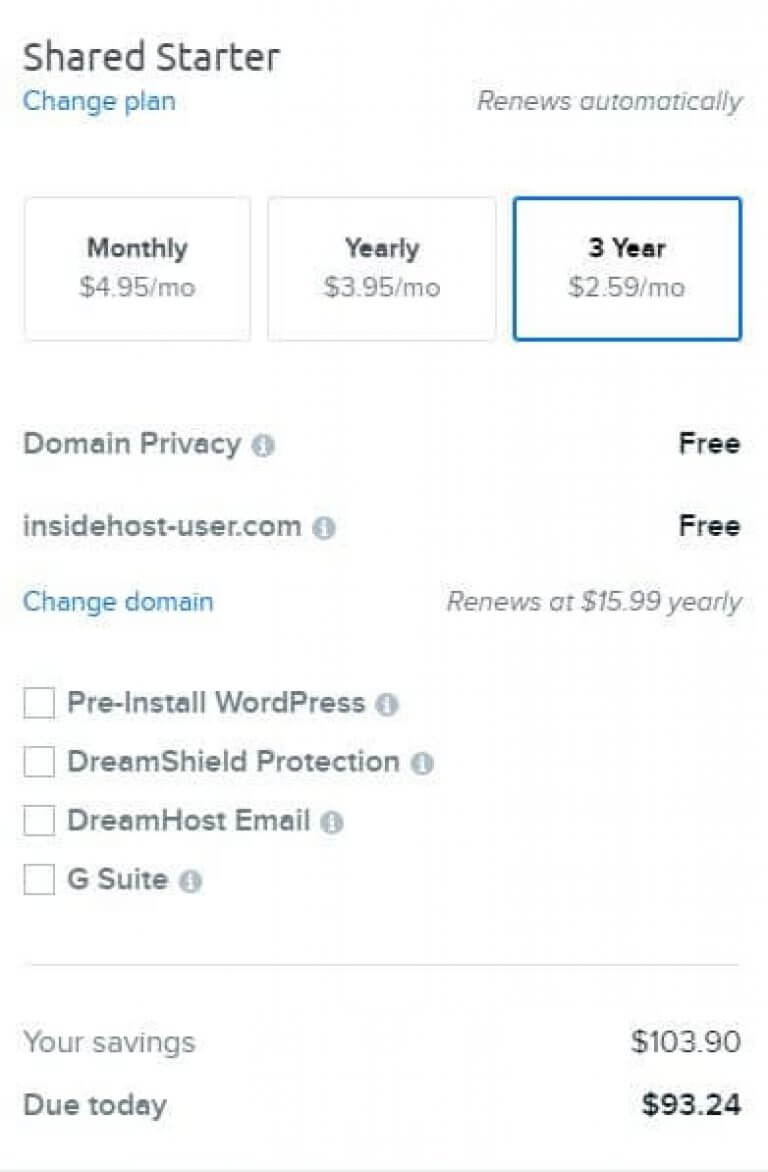
Task: Select the Monthly $4.95/mo billing option
Action: [136, 267]
